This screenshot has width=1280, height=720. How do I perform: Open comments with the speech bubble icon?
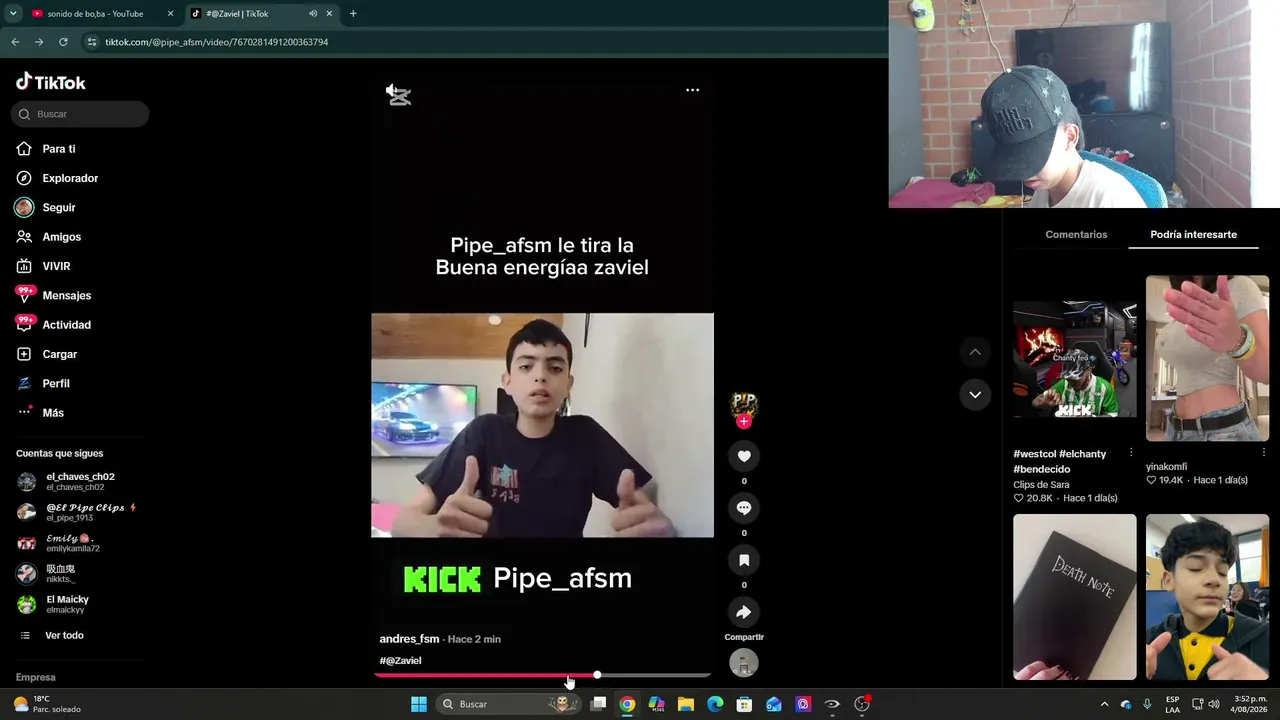744,508
